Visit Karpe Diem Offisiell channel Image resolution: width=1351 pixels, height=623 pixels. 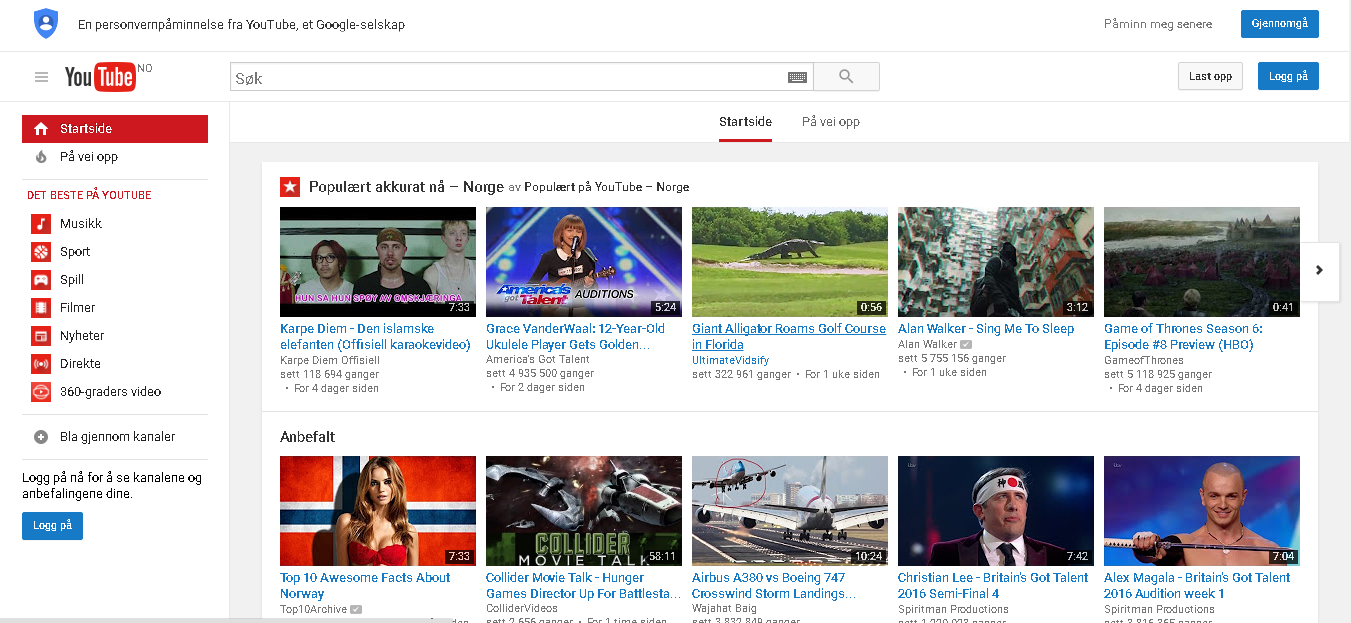pos(330,360)
